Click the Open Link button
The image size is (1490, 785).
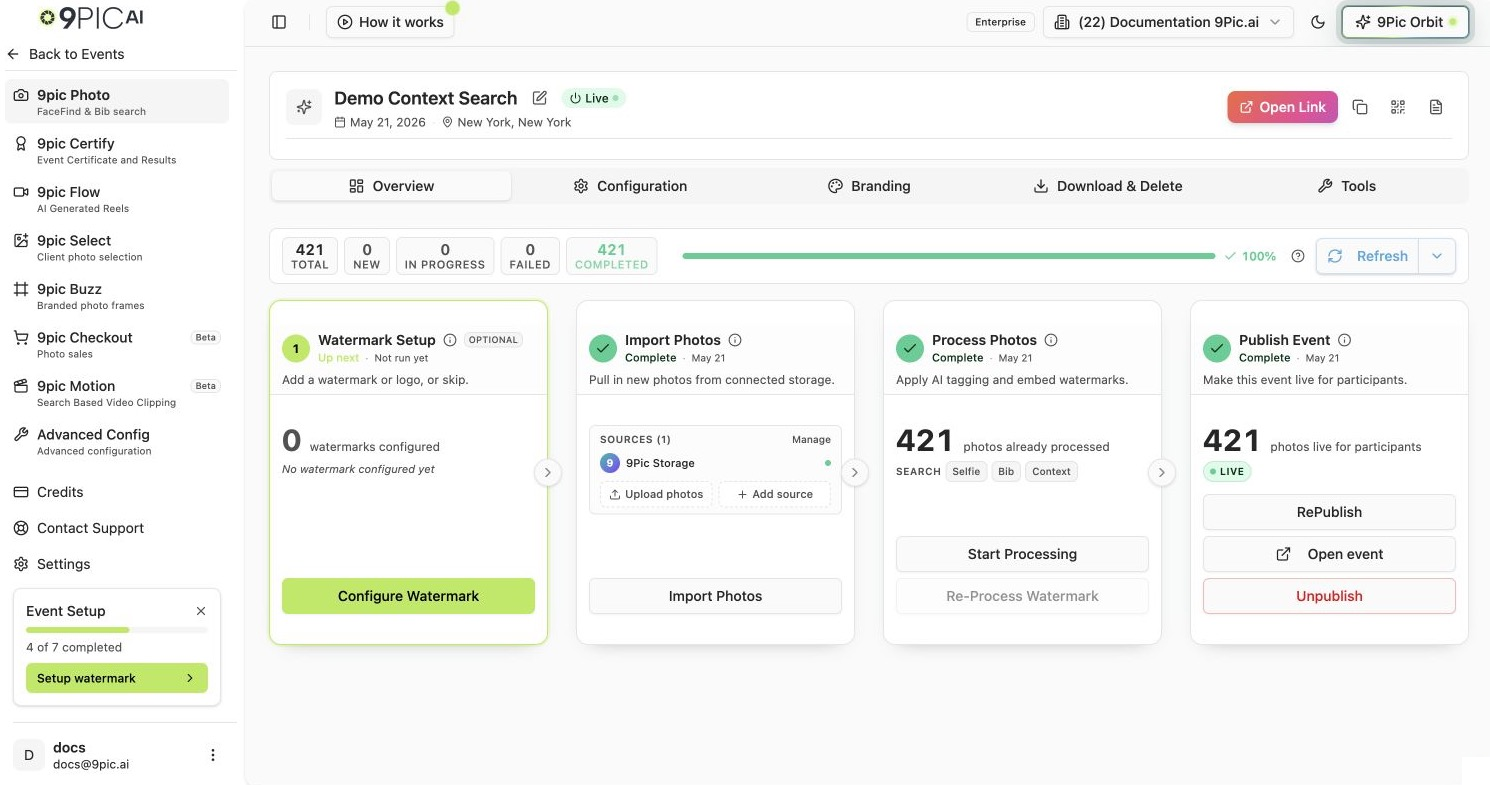(x=1282, y=107)
